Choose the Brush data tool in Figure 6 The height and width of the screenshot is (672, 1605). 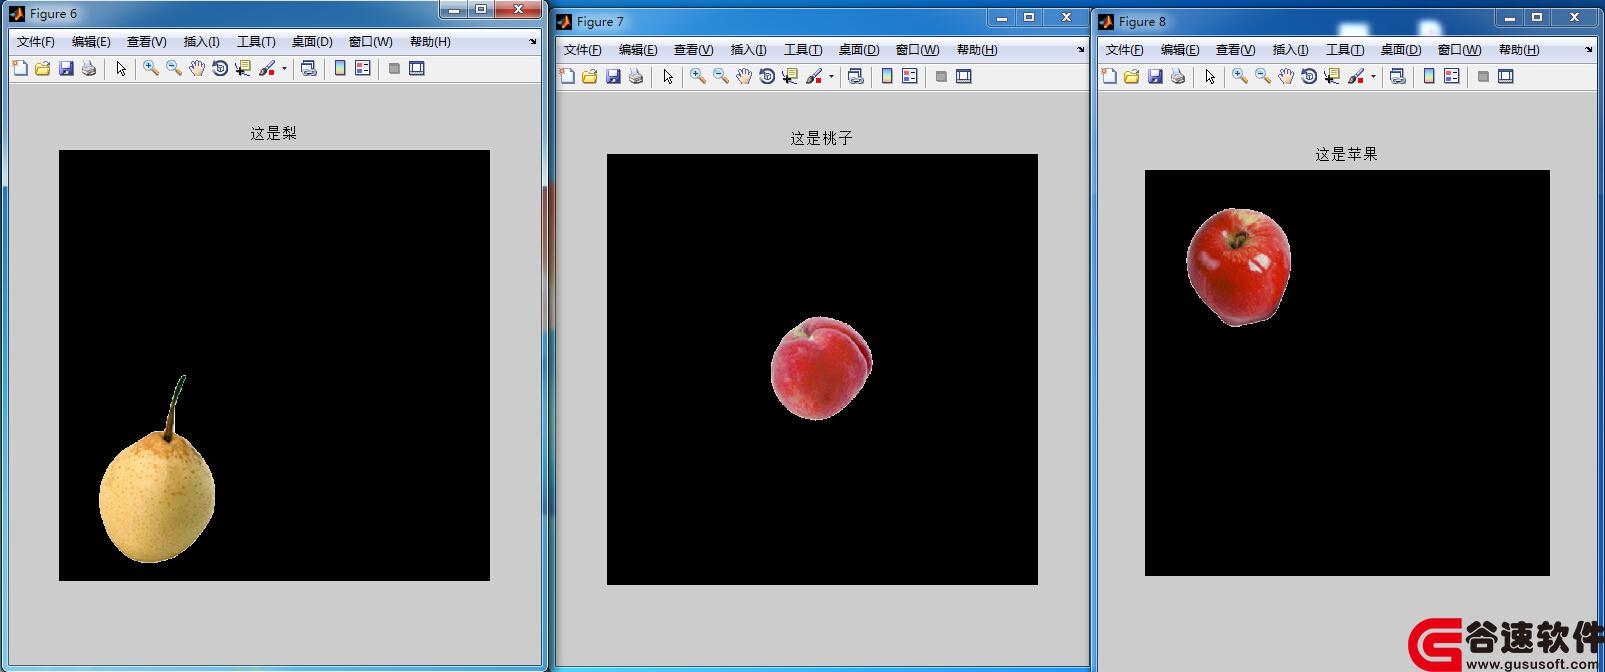point(267,68)
